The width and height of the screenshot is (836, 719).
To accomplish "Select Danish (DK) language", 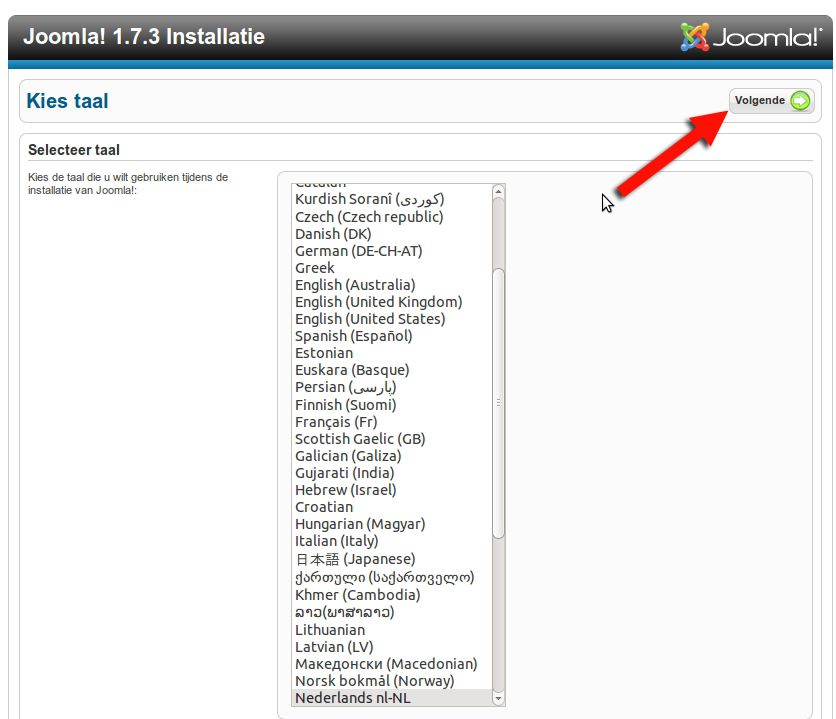I will (392, 234).
